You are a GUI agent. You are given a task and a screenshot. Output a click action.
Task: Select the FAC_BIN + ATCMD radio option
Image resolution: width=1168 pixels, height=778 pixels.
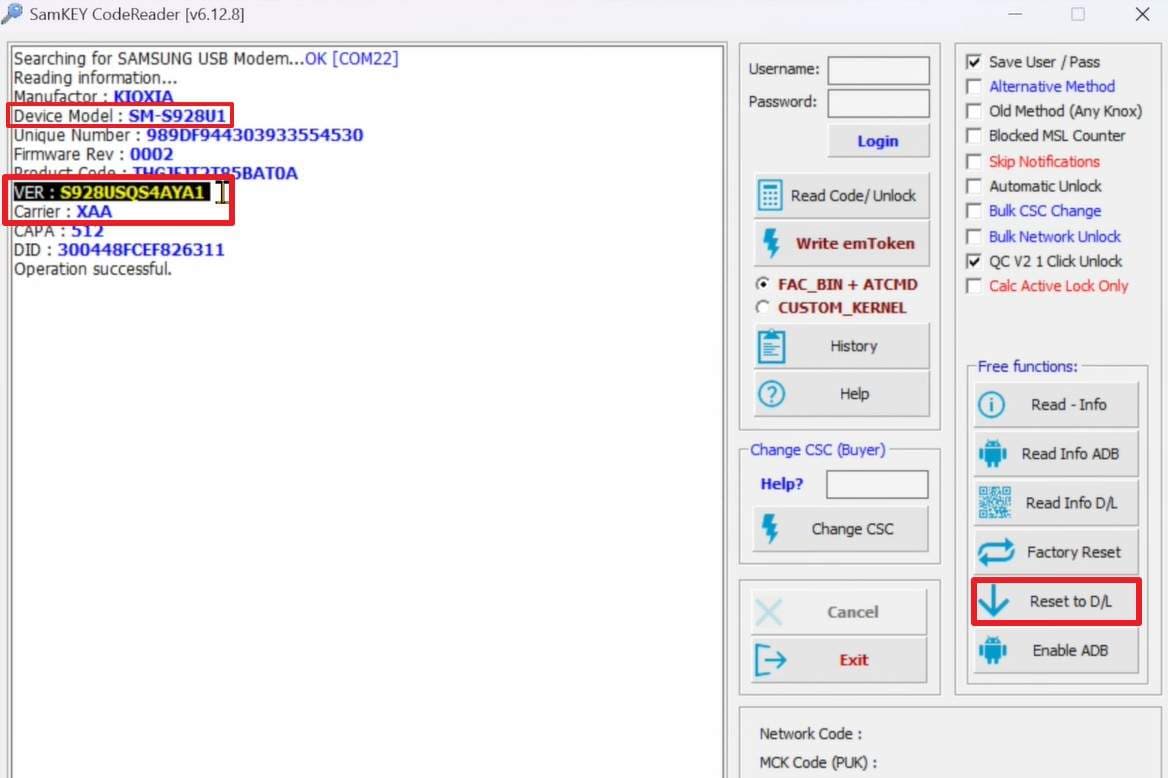click(762, 284)
